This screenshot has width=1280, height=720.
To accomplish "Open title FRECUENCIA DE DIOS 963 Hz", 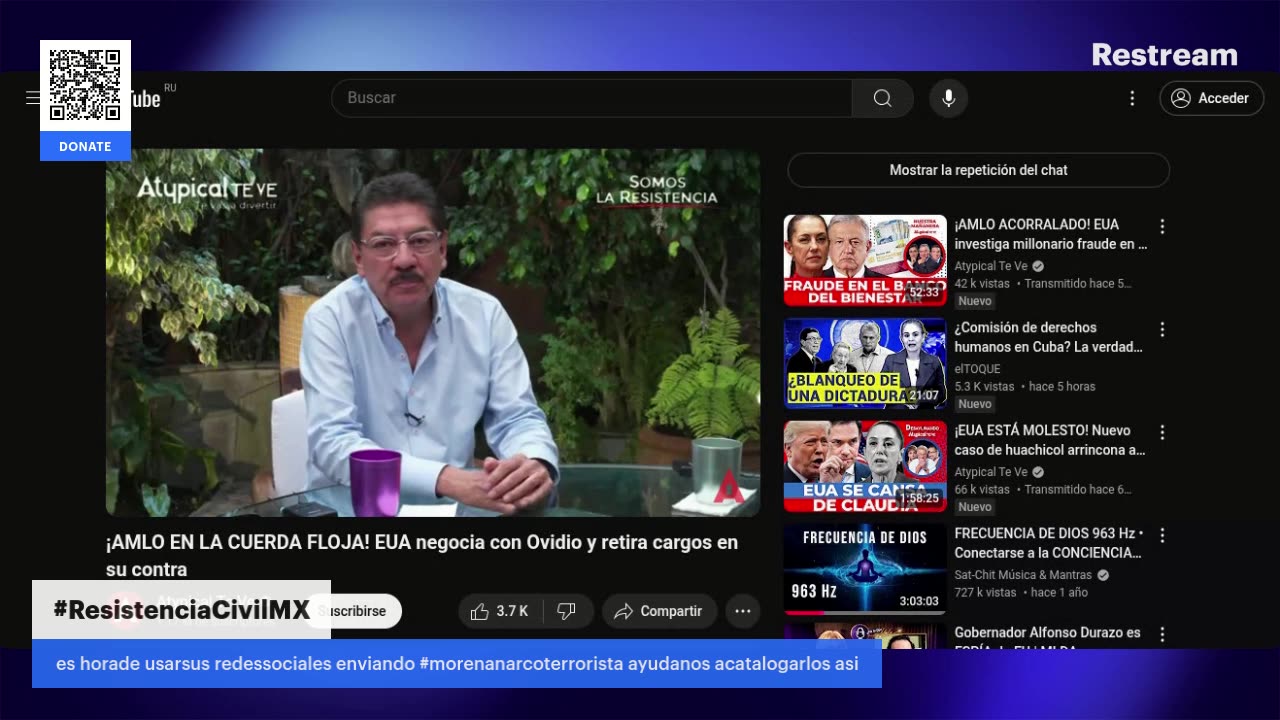I will 1049,543.
